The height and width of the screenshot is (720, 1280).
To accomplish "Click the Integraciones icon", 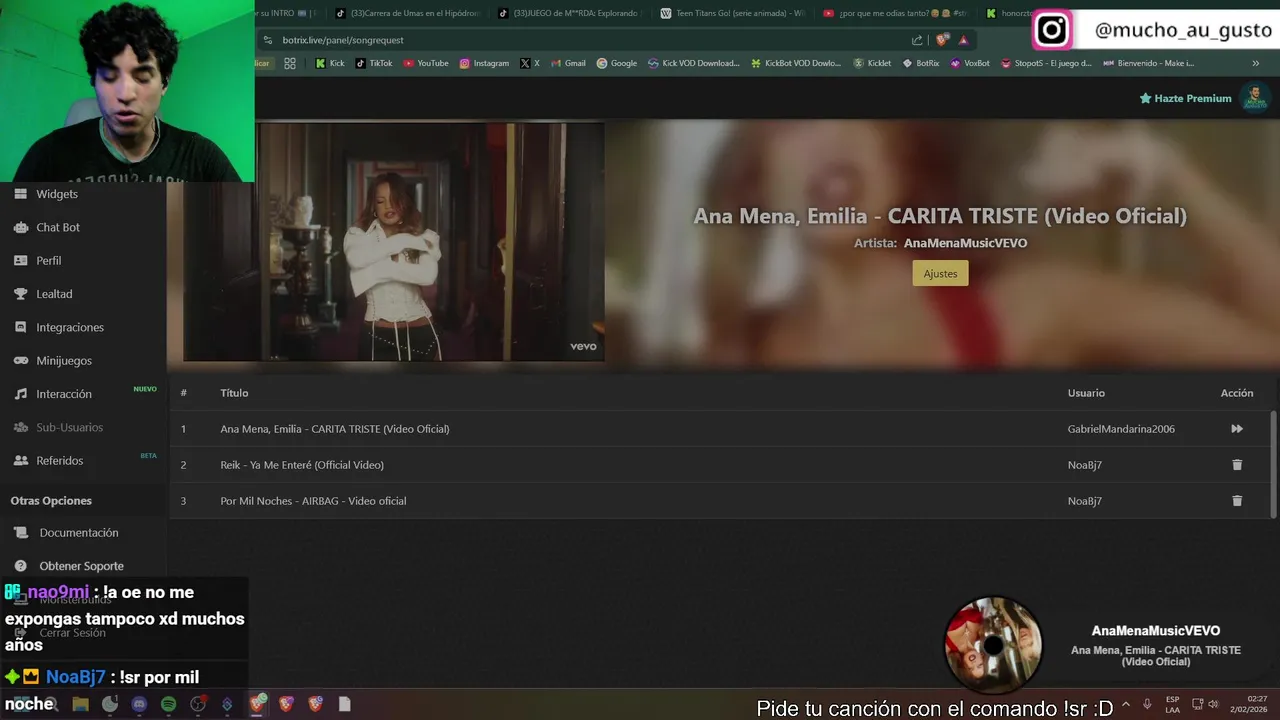I will [x=20, y=327].
